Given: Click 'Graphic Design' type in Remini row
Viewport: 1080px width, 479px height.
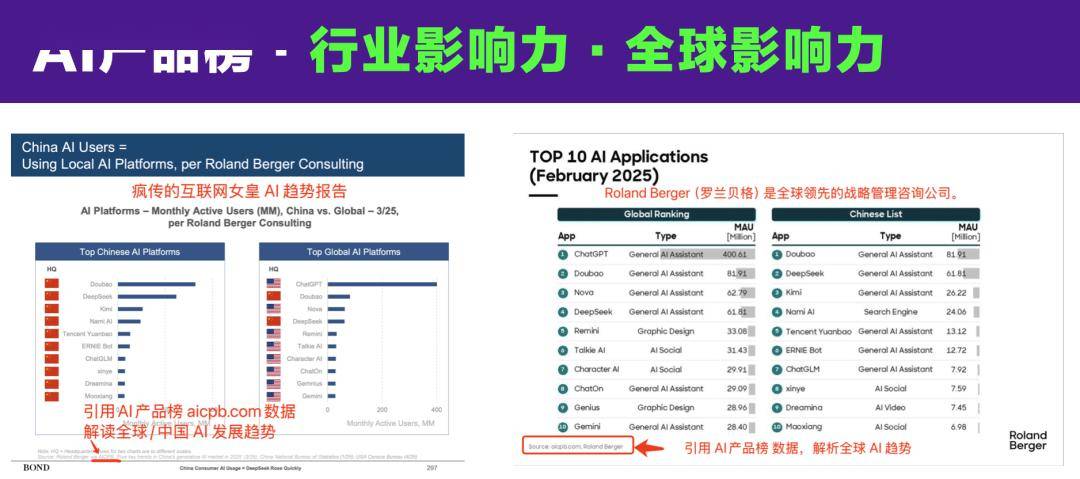Looking at the screenshot, I should tap(665, 331).
